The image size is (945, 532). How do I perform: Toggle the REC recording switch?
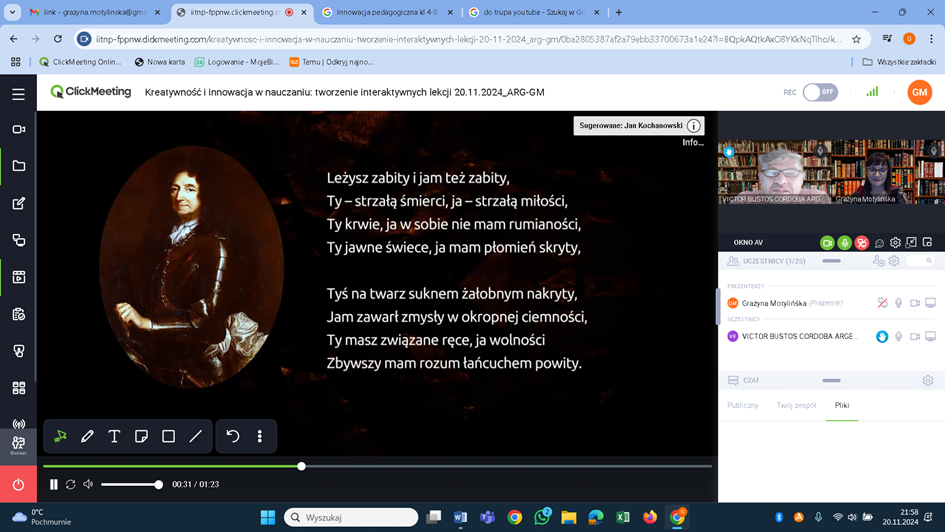[x=820, y=92]
